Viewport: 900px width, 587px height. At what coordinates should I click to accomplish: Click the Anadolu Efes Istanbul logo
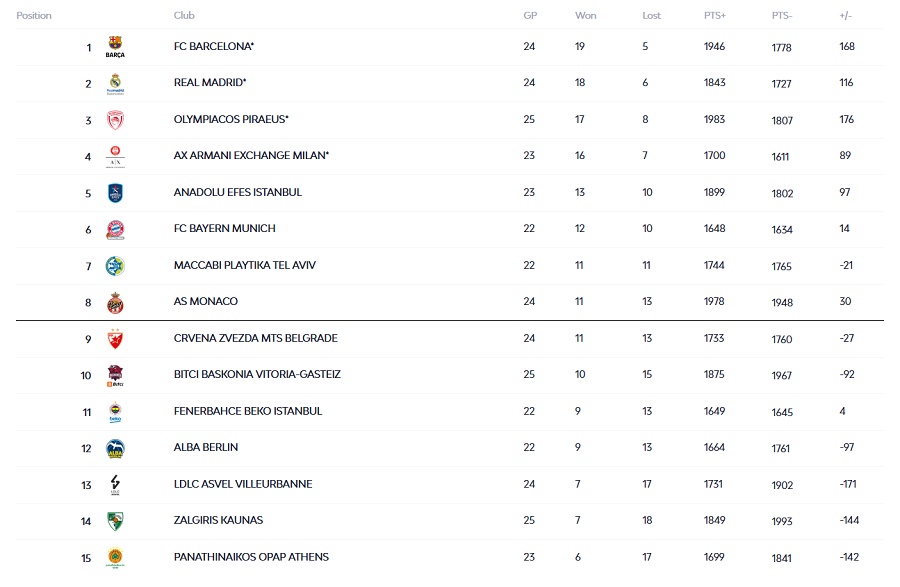115,193
